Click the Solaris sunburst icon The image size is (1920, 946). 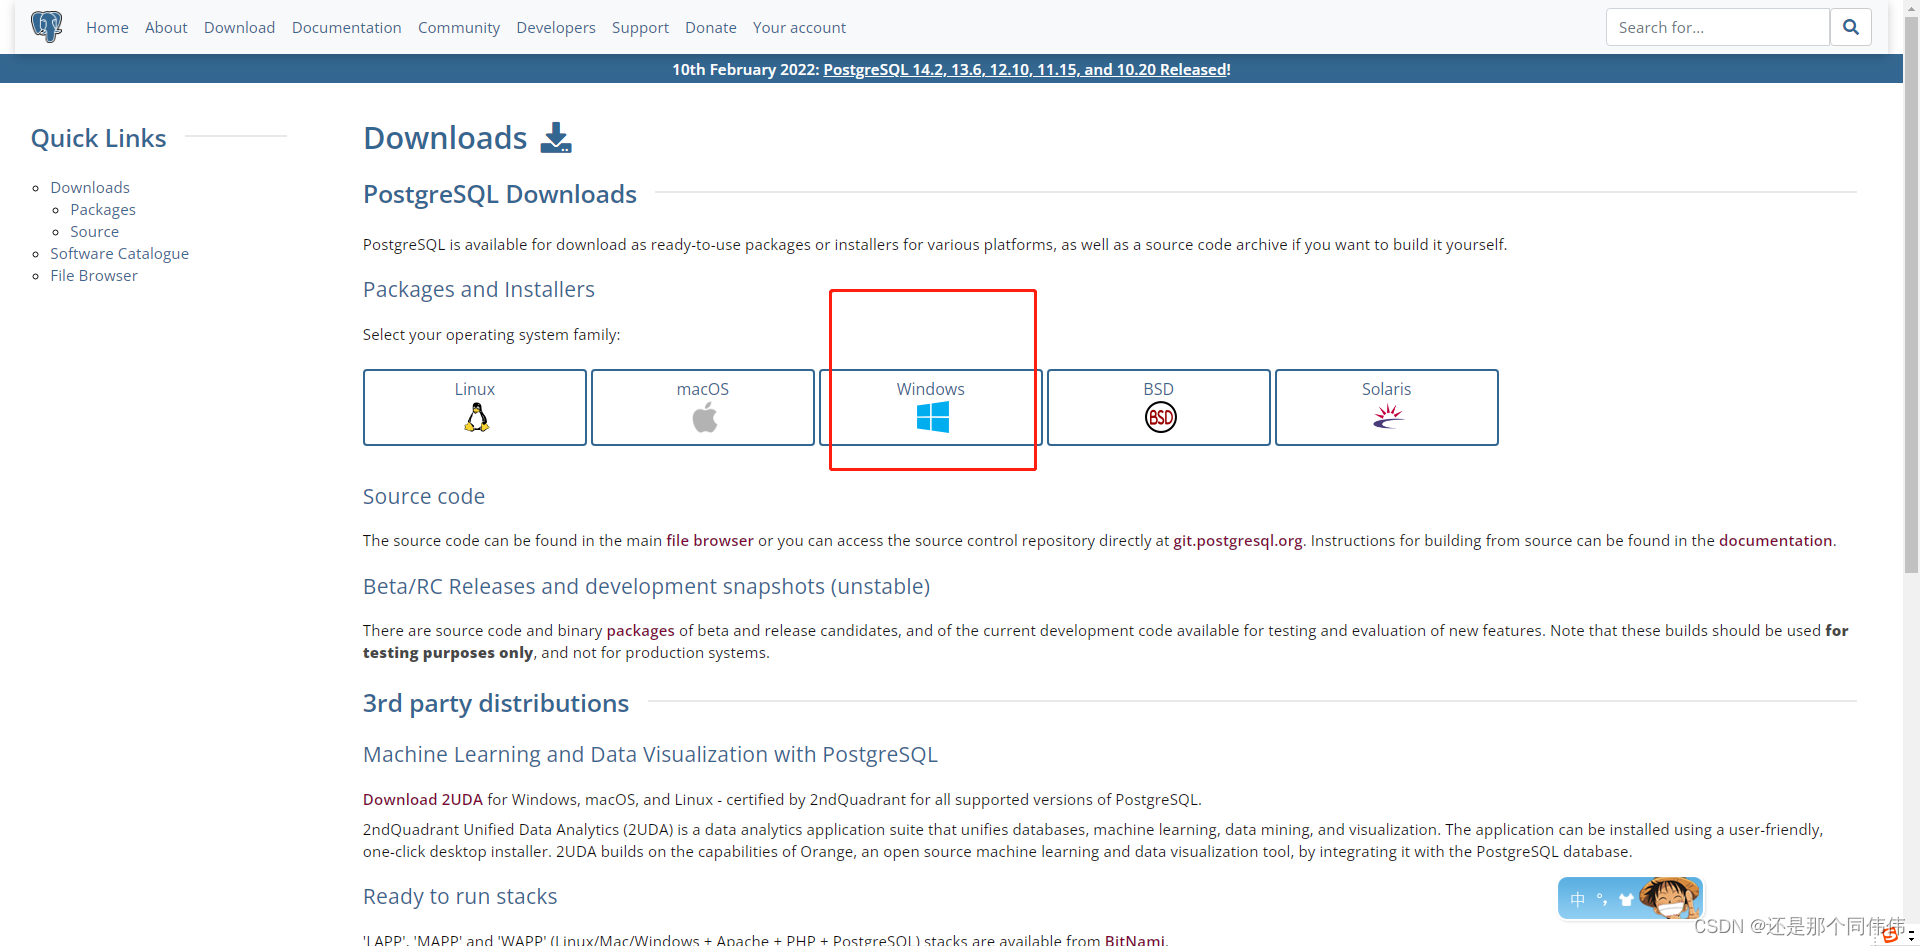pos(1388,416)
